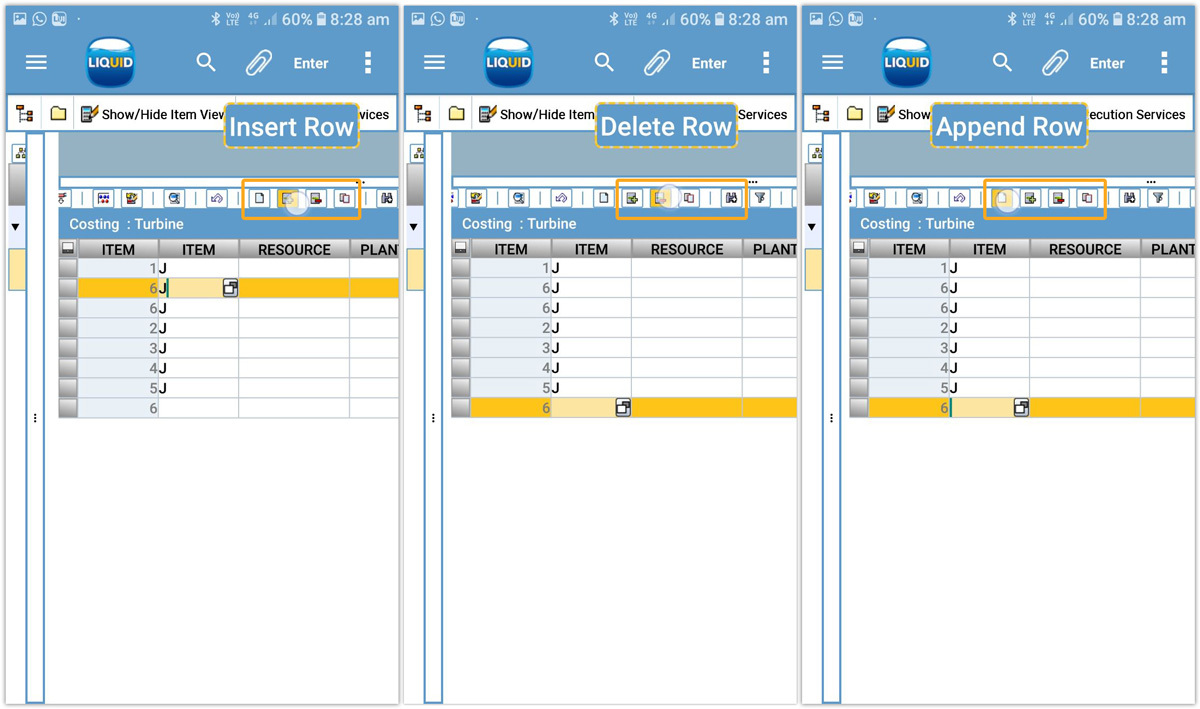Viewport: 1200px width, 709px height.
Task: Click the filter funnel icon in middle screen
Action: coord(760,199)
